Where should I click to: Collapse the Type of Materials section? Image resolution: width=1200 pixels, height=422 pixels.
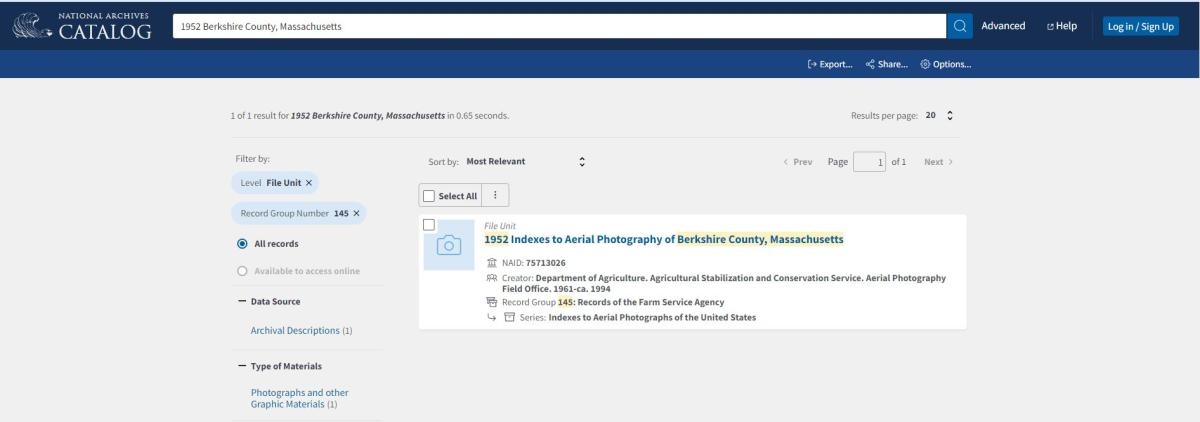click(242, 366)
